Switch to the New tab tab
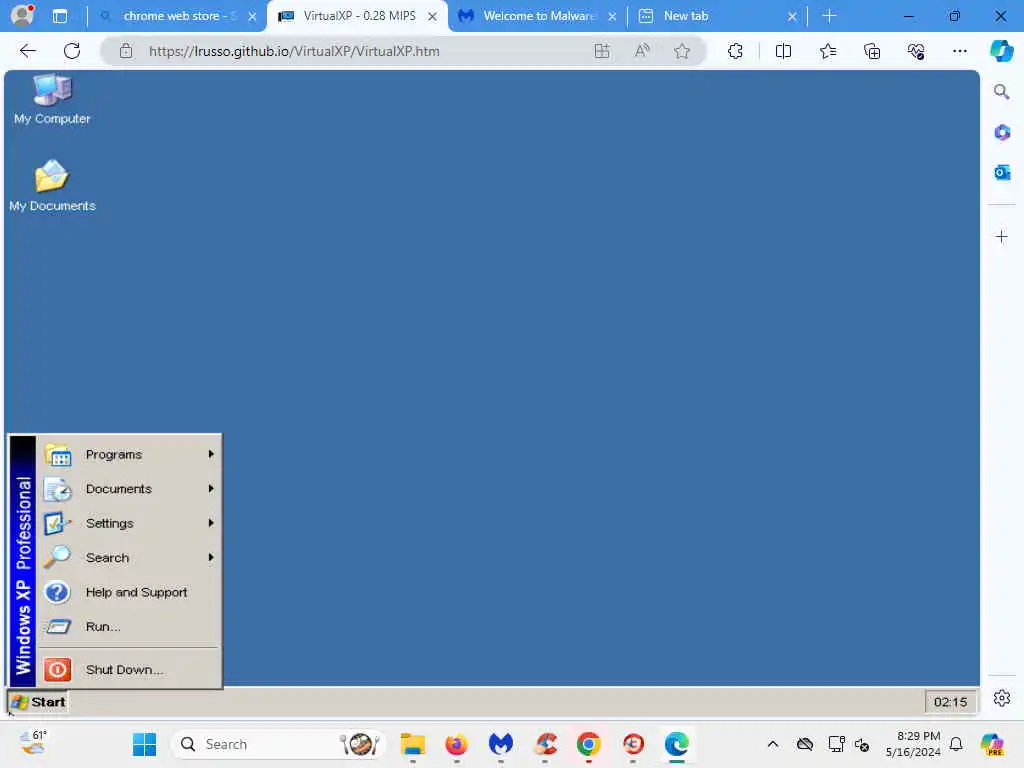1024x768 pixels. [717, 16]
